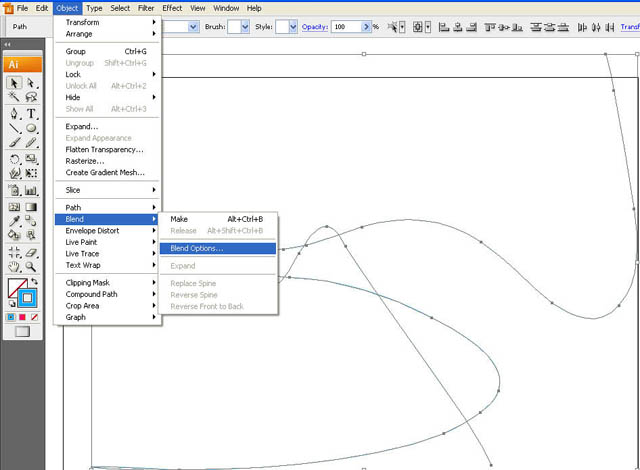Choose Blend Options in submenu
640x470 pixels.
click(218, 248)
